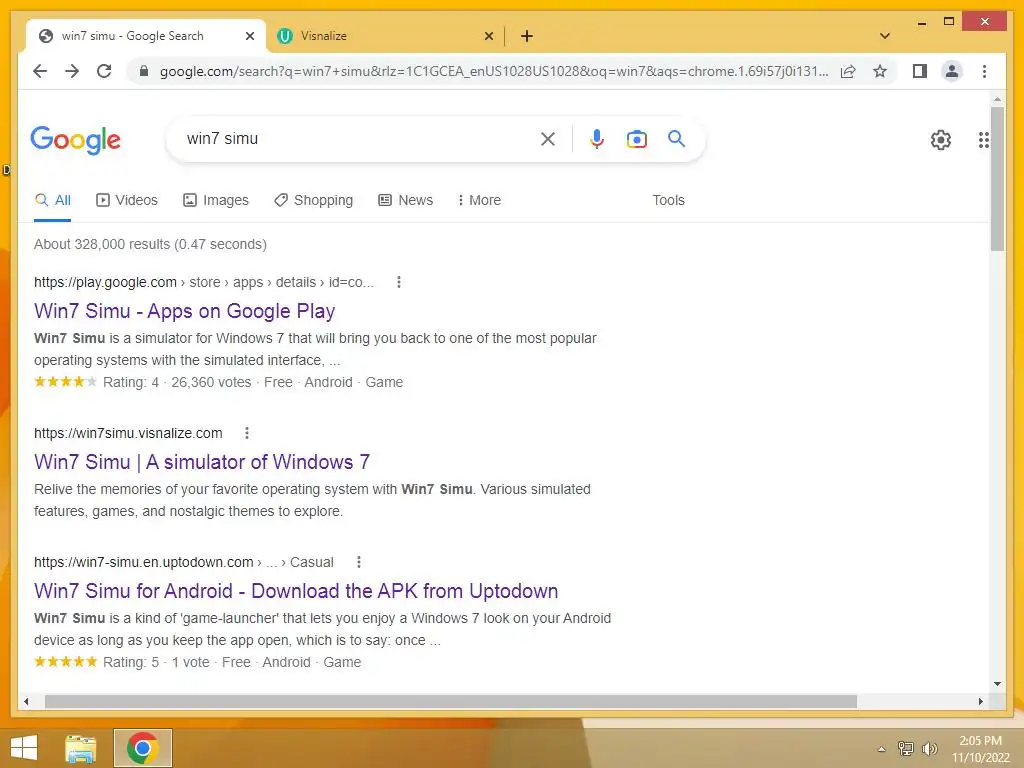Click the vertical scrollbar thumb
The width and height of the screenshot is (1024, 768).
coord(997,179)
